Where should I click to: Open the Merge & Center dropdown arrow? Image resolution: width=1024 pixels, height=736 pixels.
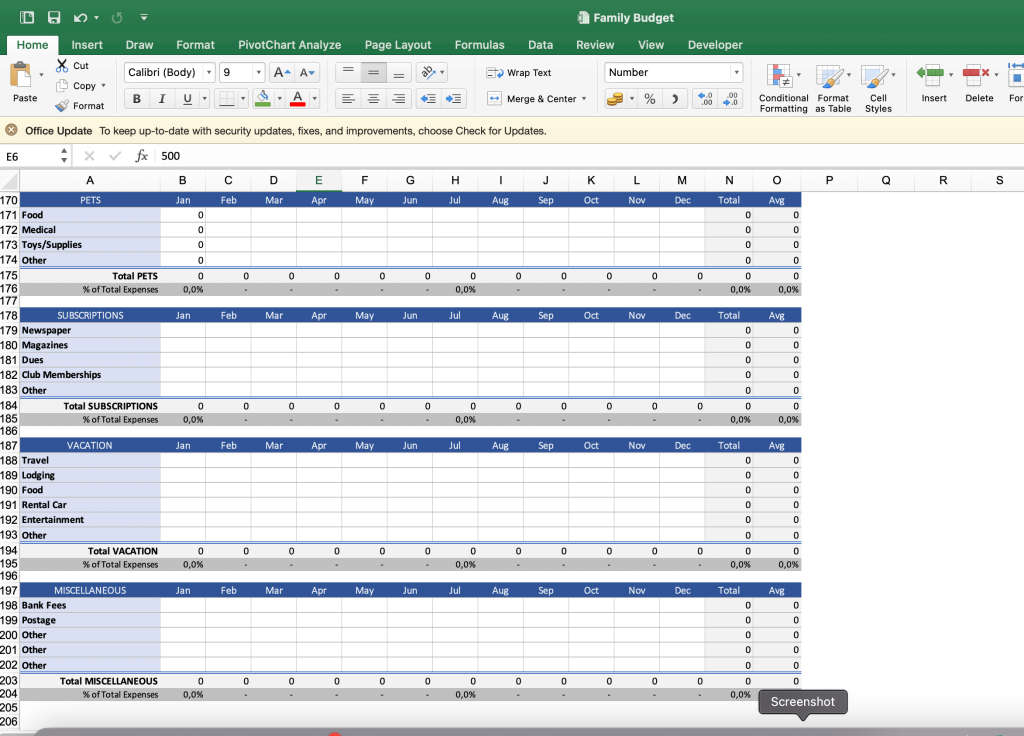pos(584,99)
